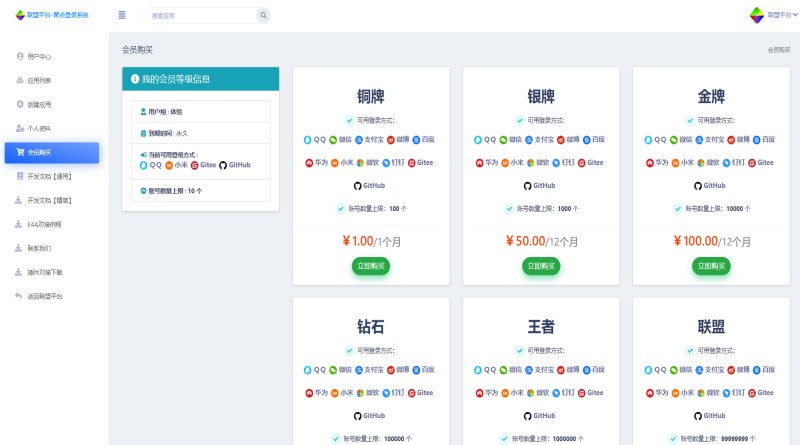Open 个人资料 in the sidebar

click(39, 129)
